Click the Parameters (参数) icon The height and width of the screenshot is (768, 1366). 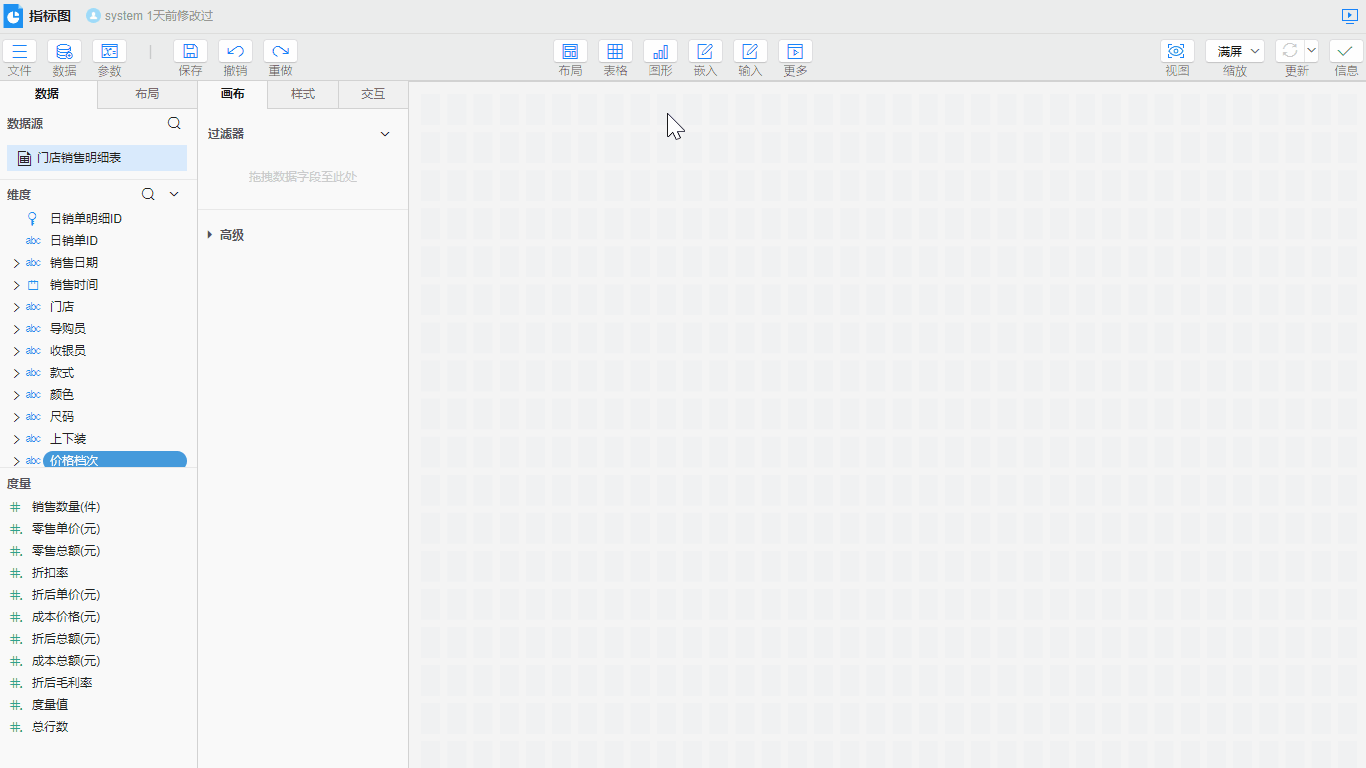pyautogui.click(x=109, y=52)
